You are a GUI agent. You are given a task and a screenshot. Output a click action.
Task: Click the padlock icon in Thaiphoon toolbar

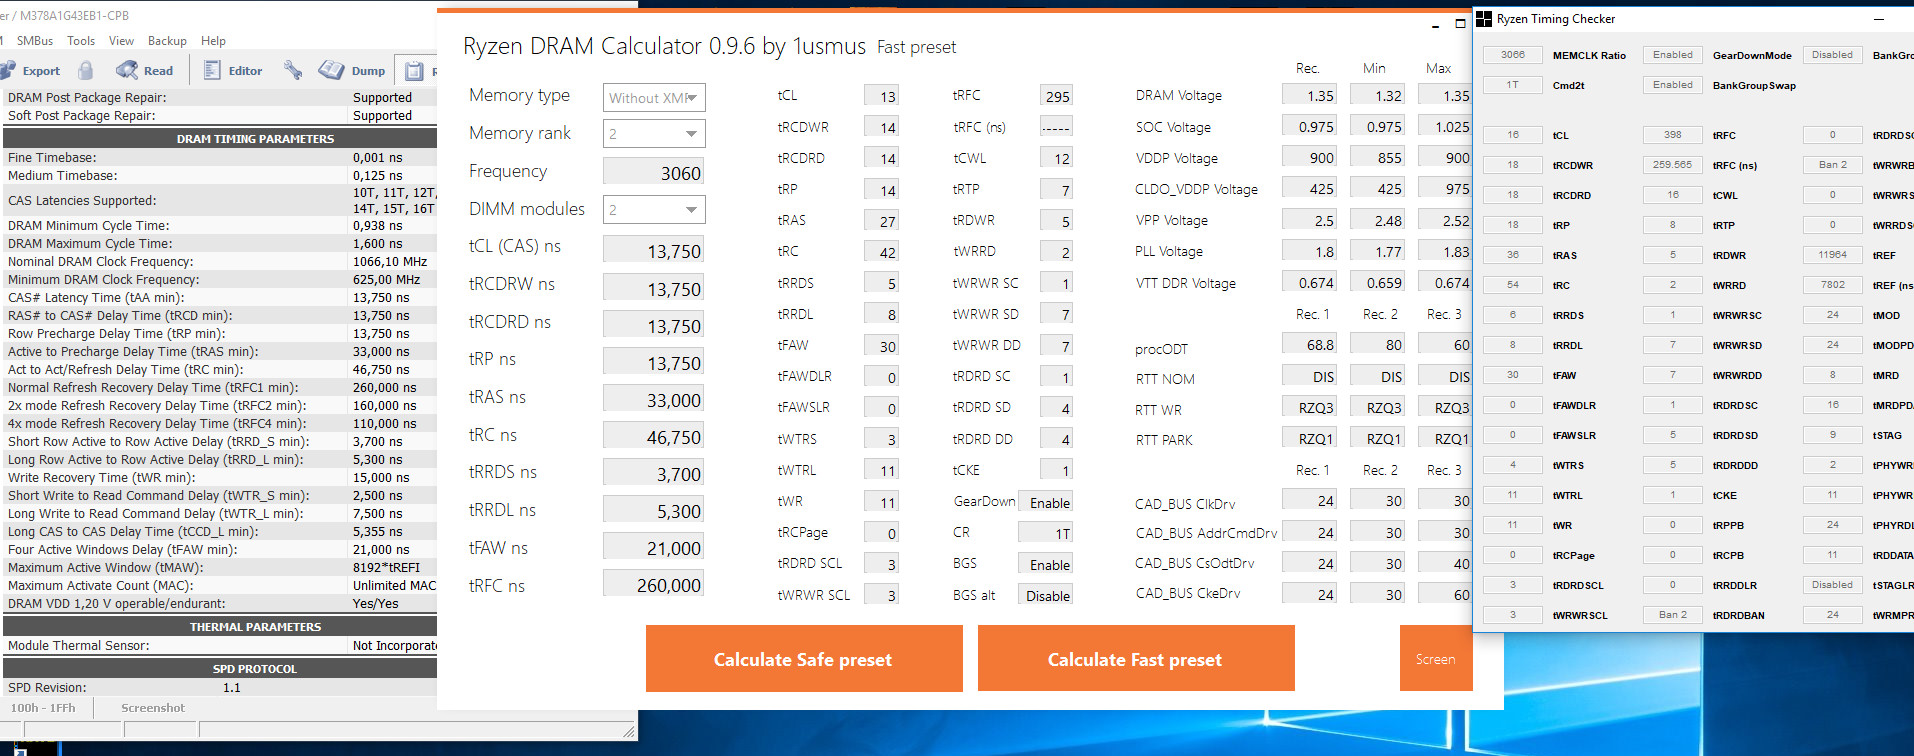pyautogui.click(x=86, y=70)
